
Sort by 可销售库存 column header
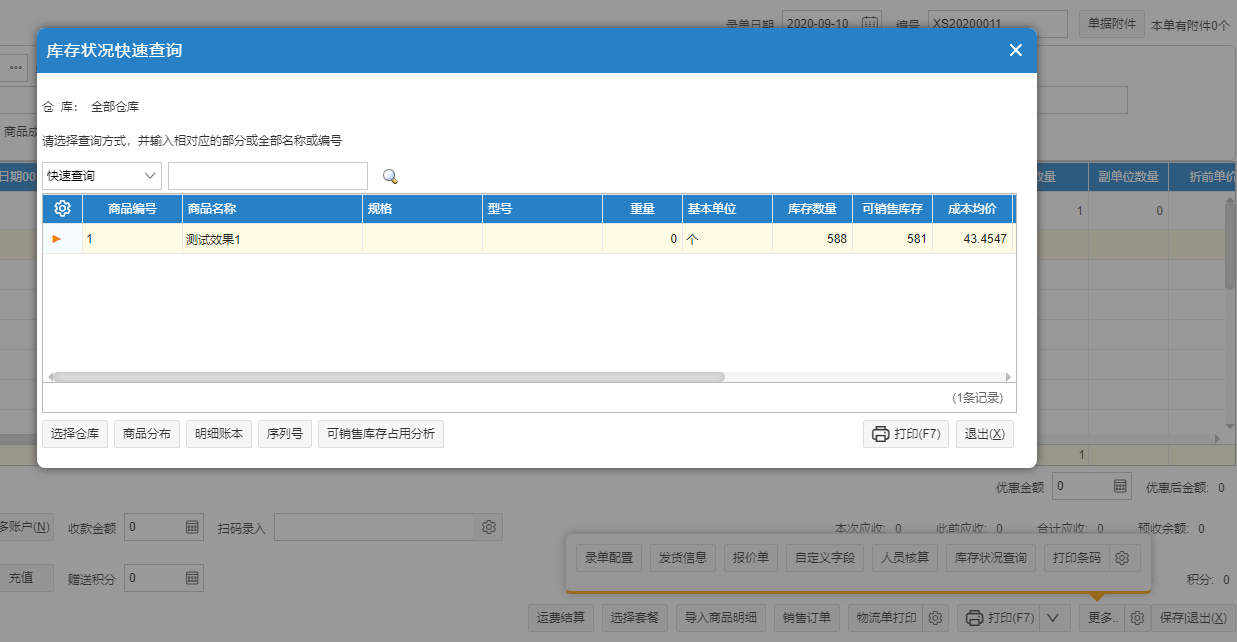[892, 209]
